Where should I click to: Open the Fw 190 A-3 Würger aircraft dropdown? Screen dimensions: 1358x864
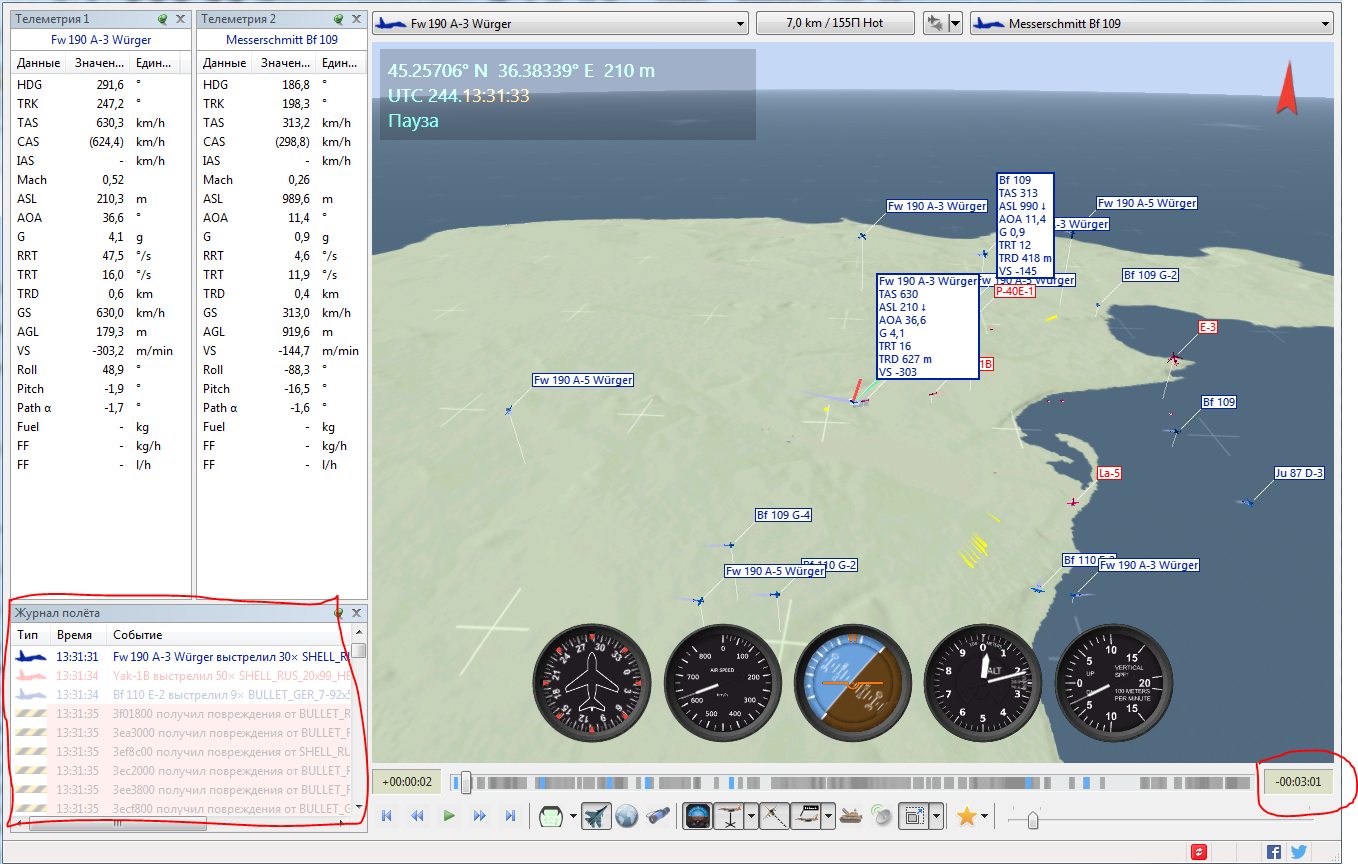pyautogui.click(x=560, y=23)
